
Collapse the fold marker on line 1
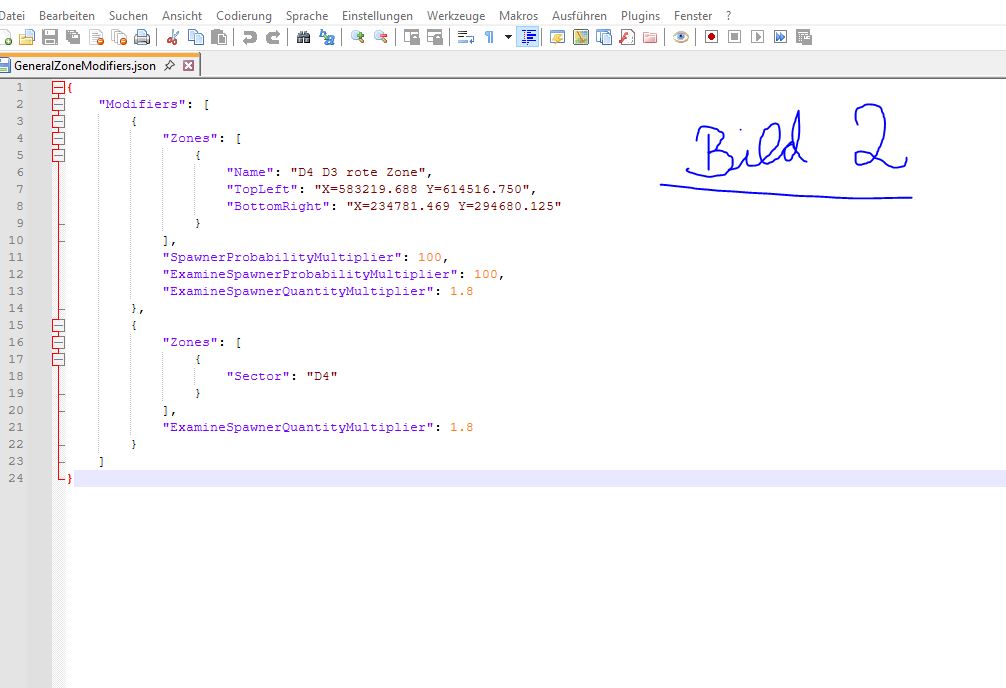tap(58, 87)
